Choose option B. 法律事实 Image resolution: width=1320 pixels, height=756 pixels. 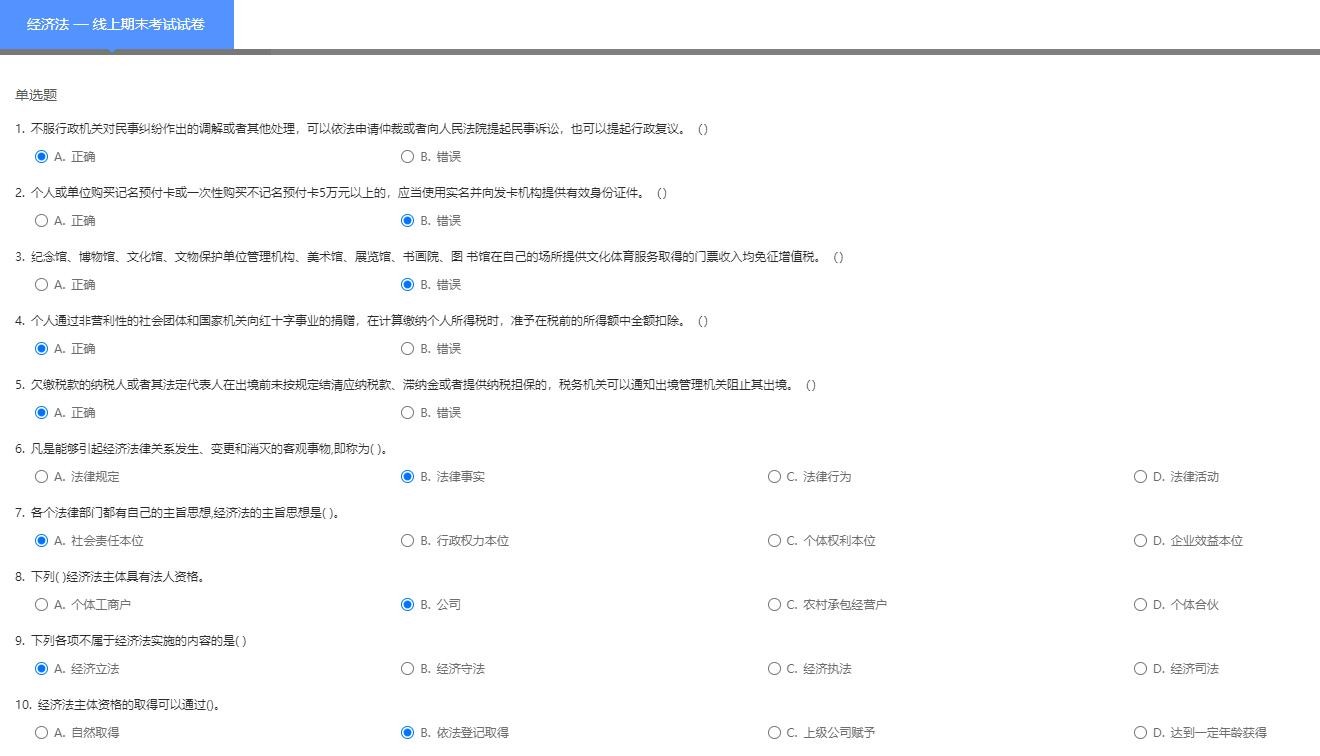[x=407, y=477]
